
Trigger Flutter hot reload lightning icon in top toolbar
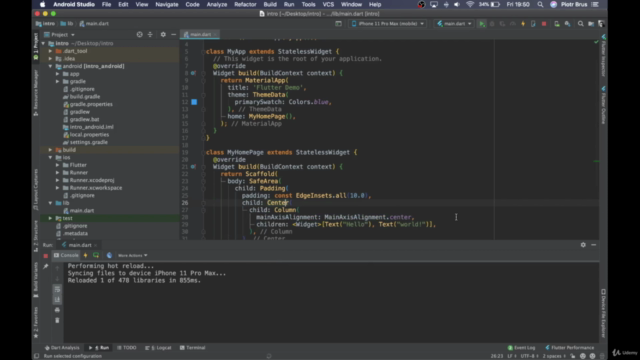pos(523,24)
